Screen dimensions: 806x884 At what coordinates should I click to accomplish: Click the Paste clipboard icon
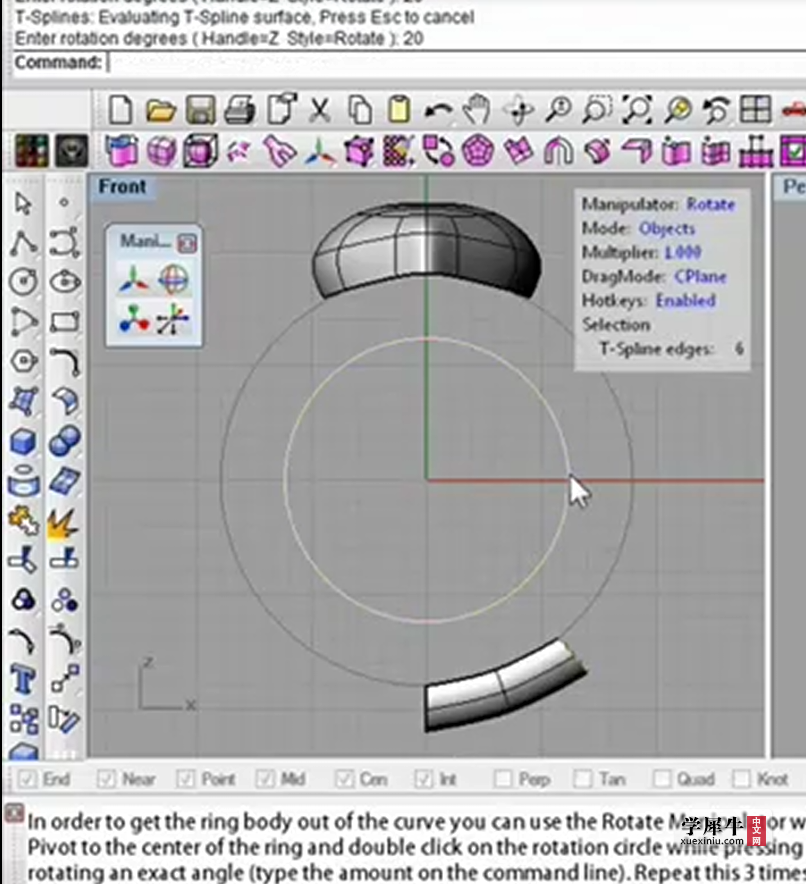click(x=399, y=109)
